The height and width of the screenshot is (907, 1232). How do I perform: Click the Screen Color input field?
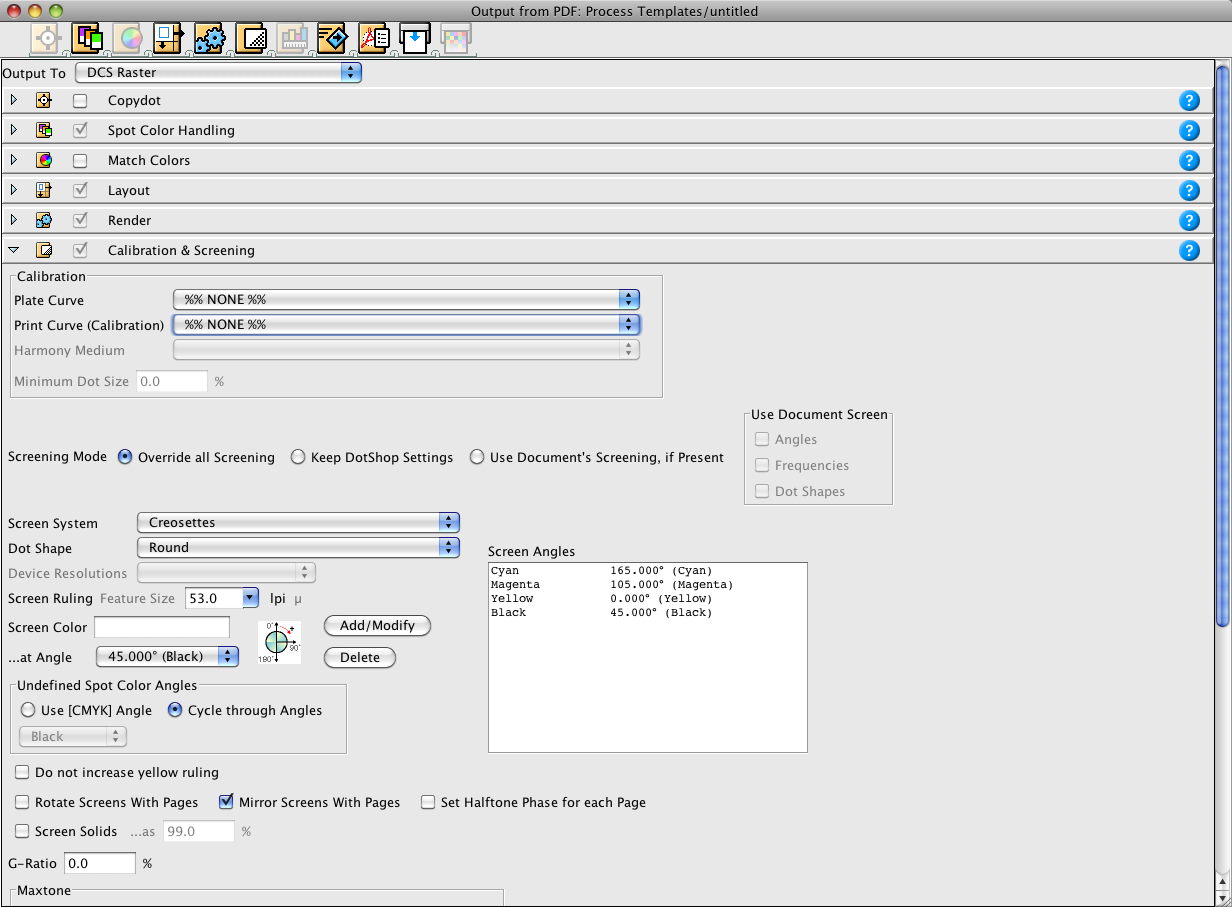[162, 627]
